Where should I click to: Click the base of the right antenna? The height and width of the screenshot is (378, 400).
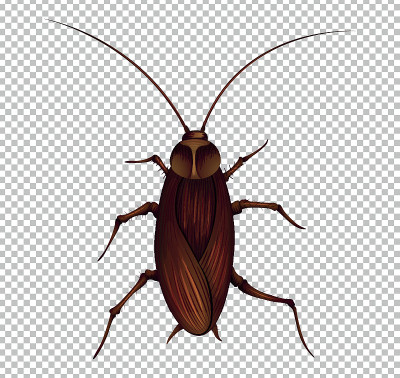coord(203,129)
